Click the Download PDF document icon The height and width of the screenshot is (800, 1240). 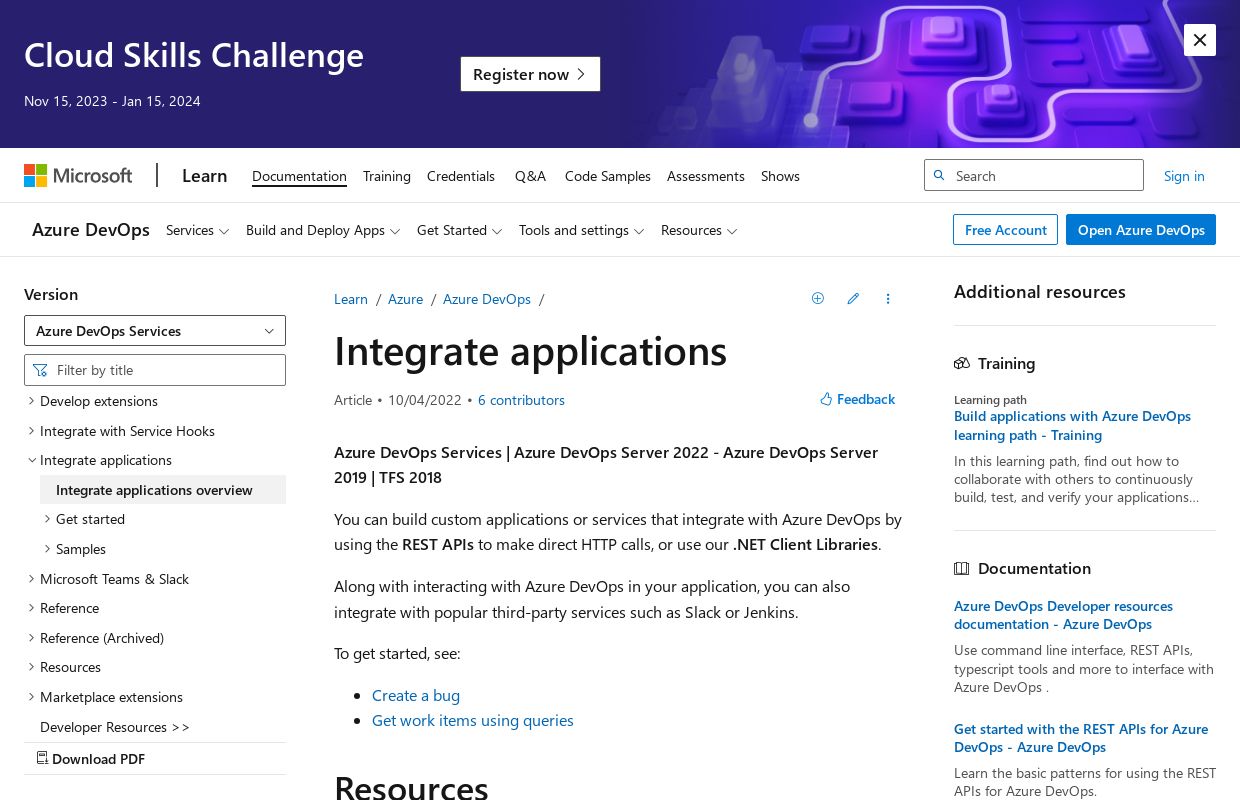(x=42, y=758)
